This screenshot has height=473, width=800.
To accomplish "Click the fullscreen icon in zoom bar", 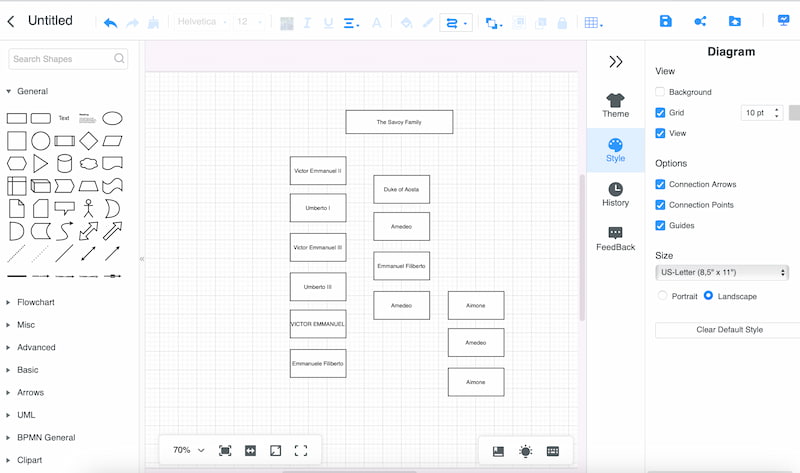I will click(x=301, y=451).
